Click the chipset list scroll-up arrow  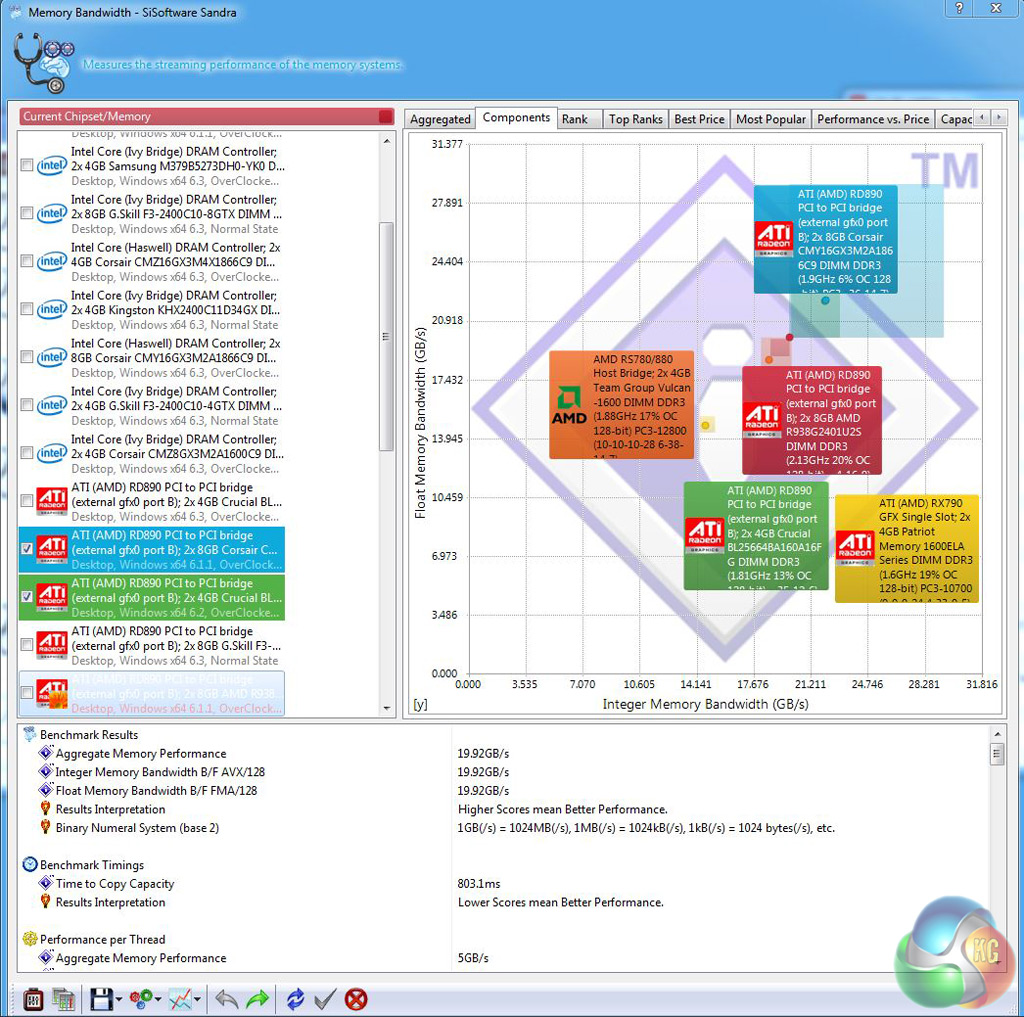(387, 140)
